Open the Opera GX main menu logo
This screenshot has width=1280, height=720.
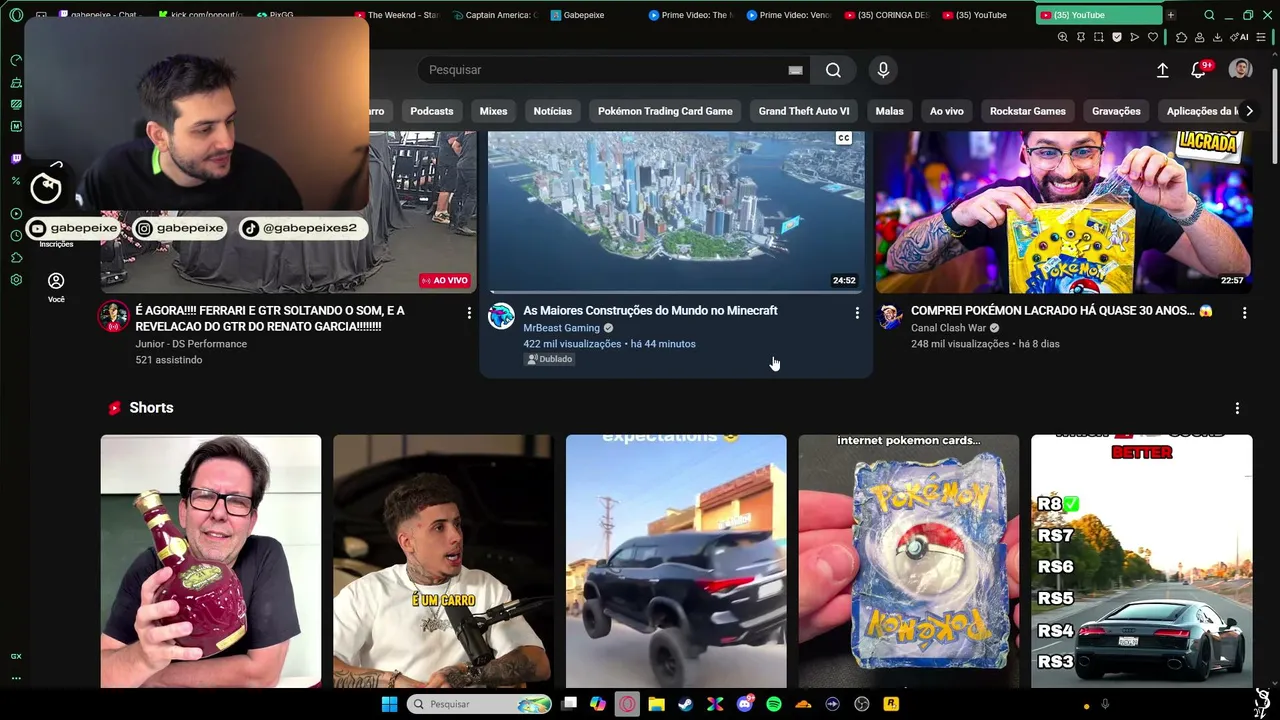tap(16, 15)
